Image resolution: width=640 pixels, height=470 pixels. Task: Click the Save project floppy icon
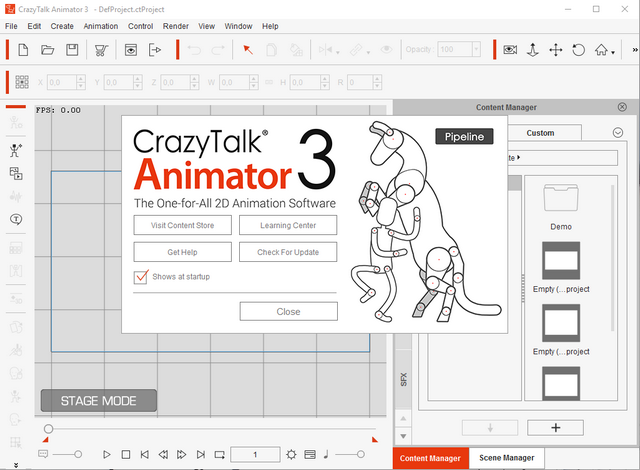coord(72,49)
